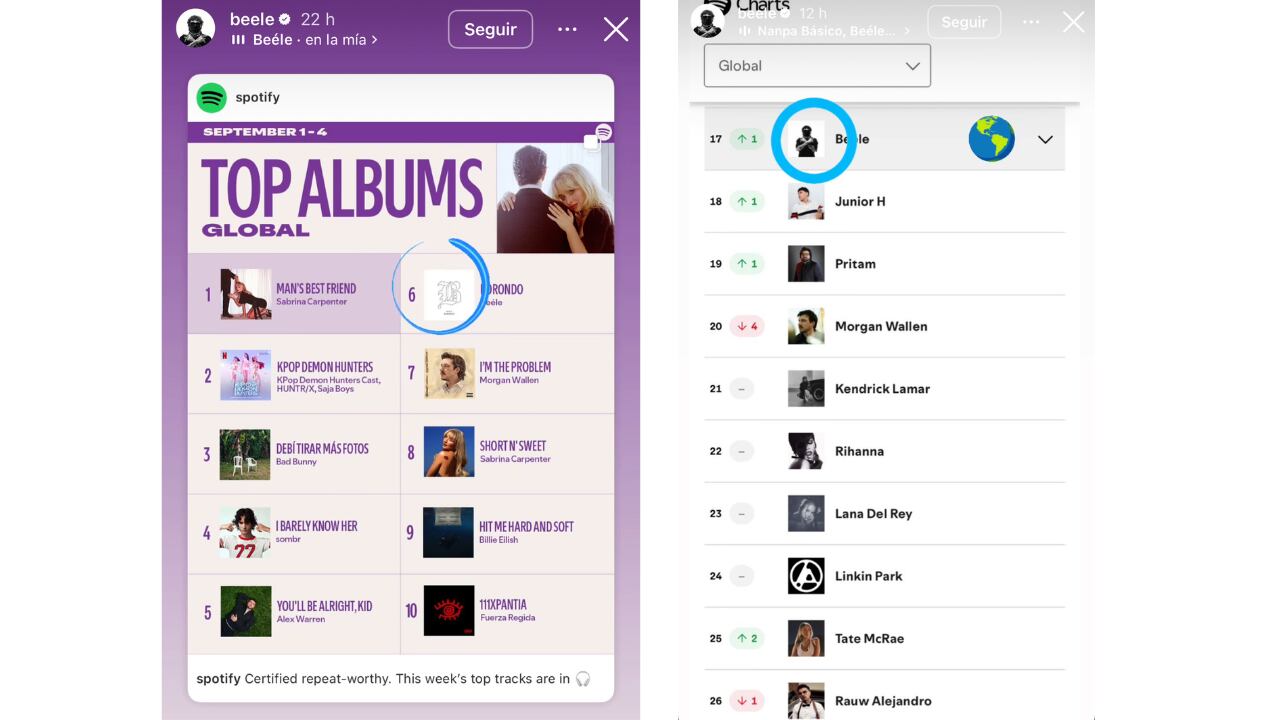Tap beele's profile avatar on left story
The height and width of the screenshot is (720, 1280).
click(196, 29)
